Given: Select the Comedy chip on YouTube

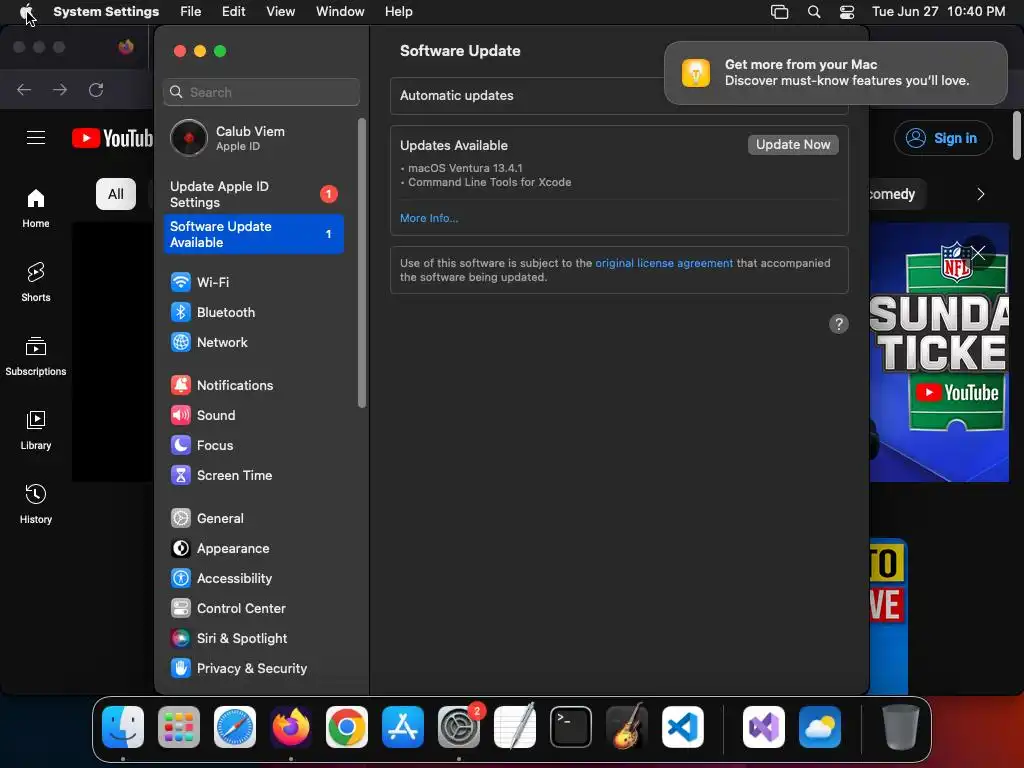Looking at the screenshot, I should coord(897,194).
